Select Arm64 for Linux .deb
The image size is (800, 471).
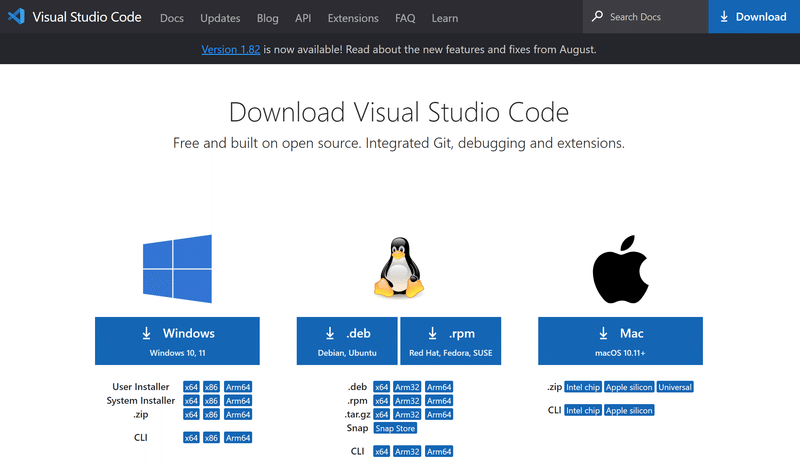pyautogui.click(x=439, y=387)
